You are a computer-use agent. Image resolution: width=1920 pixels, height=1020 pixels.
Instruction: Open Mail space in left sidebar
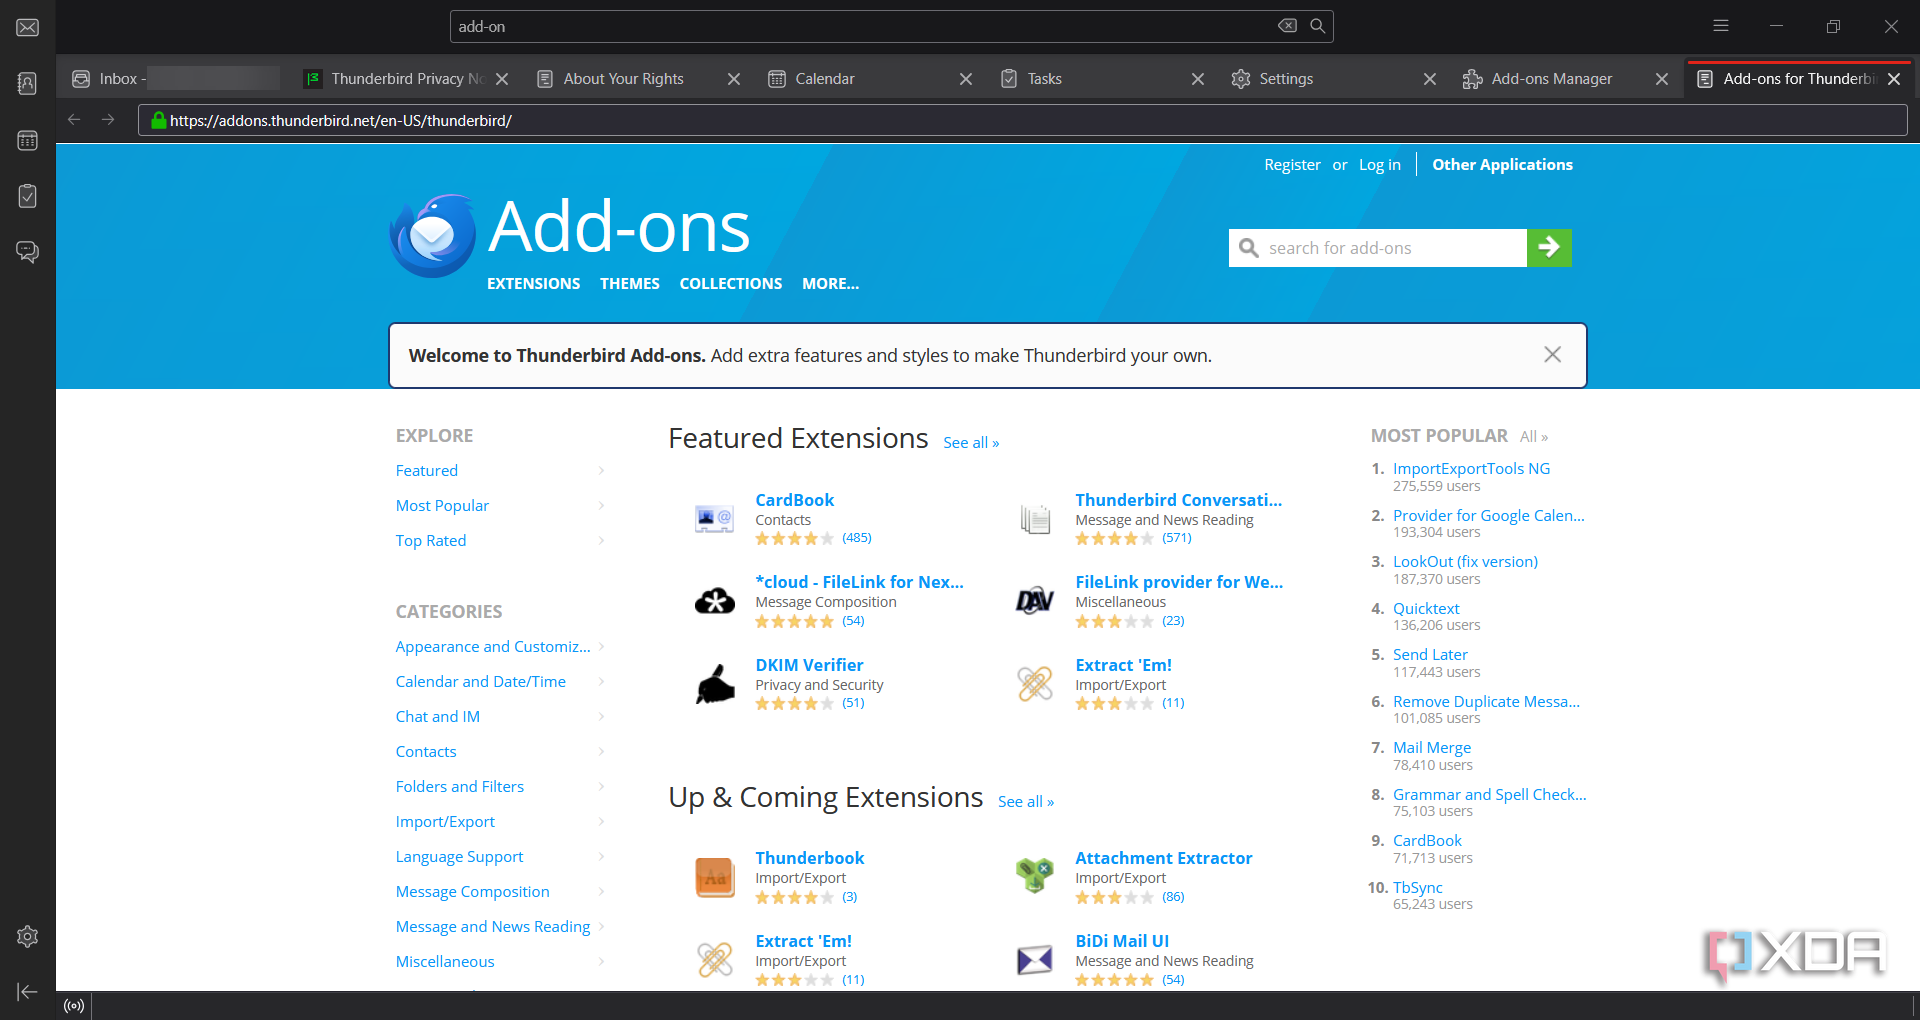point(28,28)
